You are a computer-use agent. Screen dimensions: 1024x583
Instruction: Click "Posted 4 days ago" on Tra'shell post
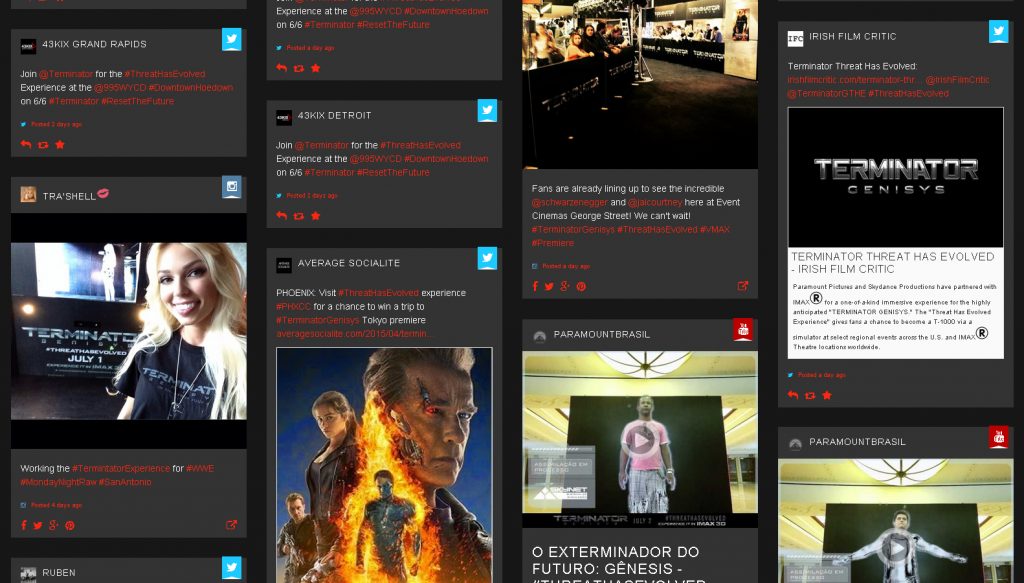coord(57,505)
